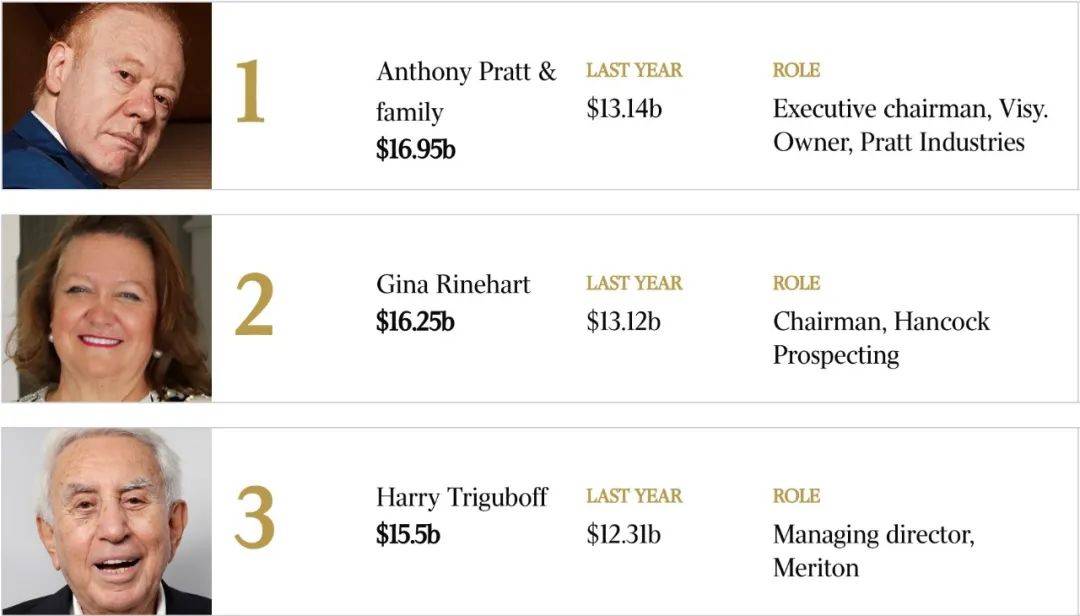The width and height of the screenshot is (1080, 616).
Task: Select the gold rank number 3
Action: (254, 517)
